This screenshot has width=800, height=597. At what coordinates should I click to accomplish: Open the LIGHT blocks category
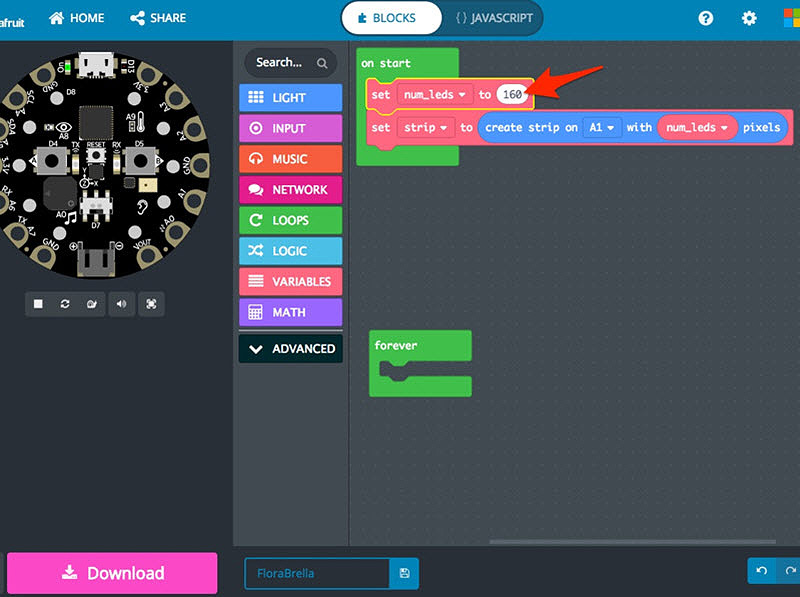click(x=290, y=97)
